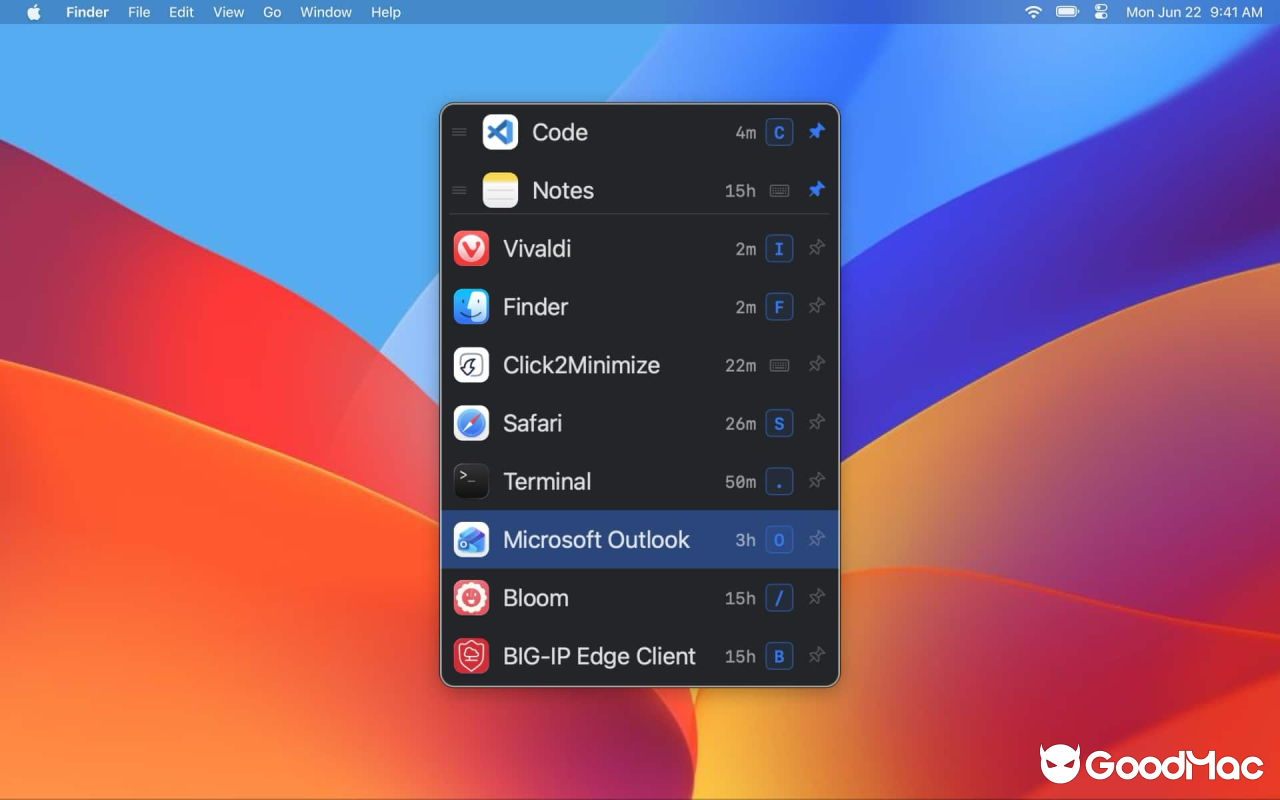
Task: Open Control Center from menu bar
Action: pyautogui.click(x=1101, y=12)
